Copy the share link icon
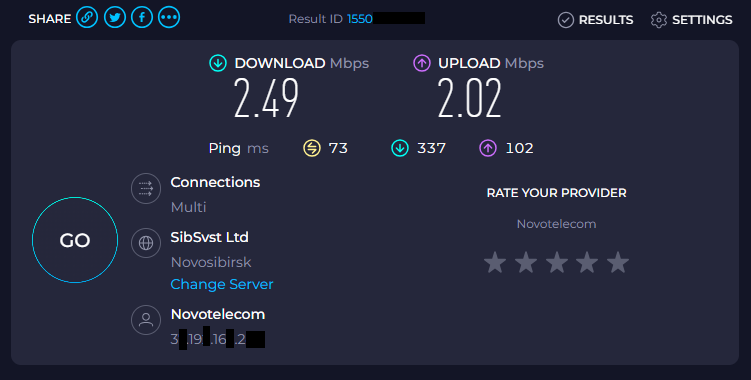Screen dimensions: 751x380 [x=87, y=18]
